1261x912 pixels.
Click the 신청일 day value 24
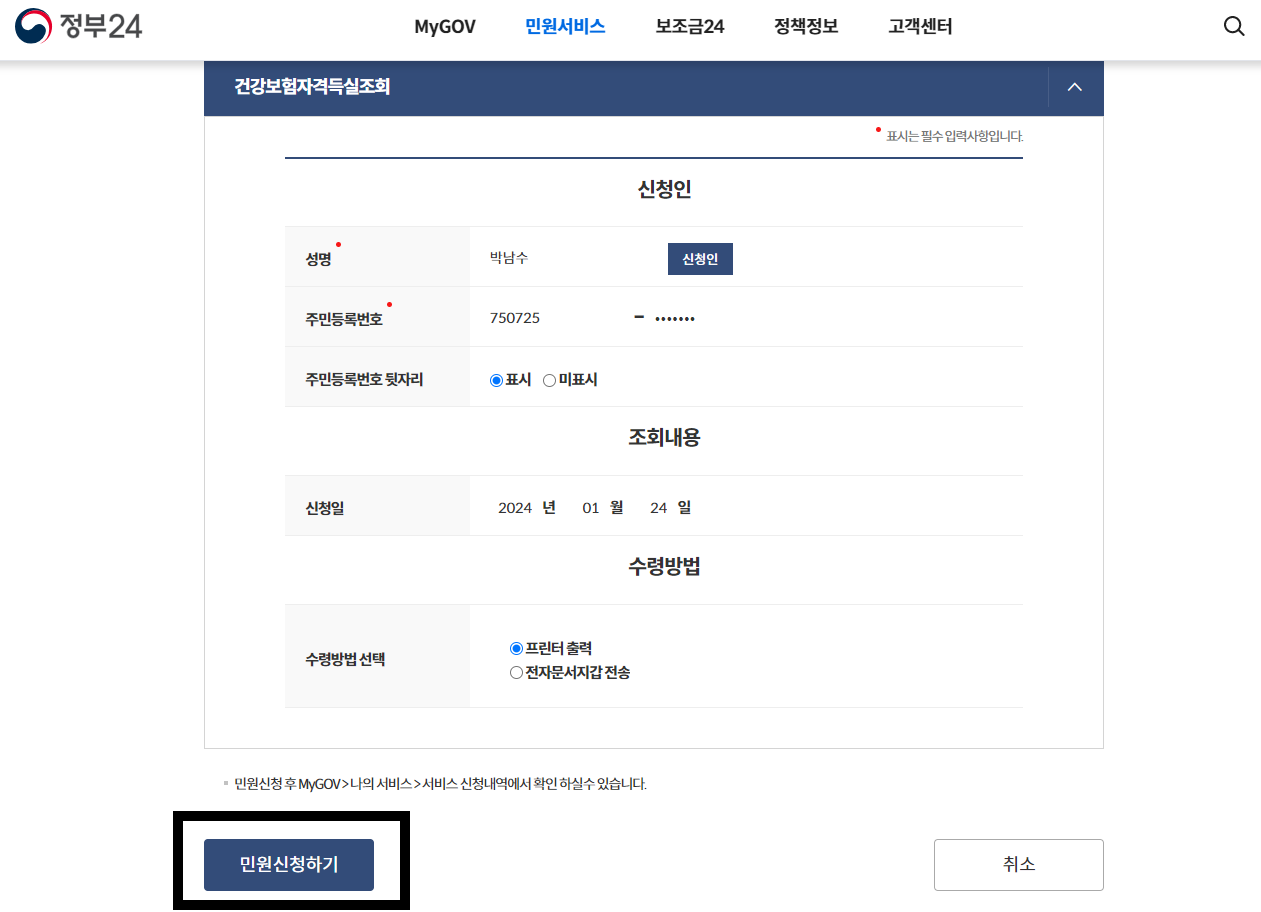(658, 508)
